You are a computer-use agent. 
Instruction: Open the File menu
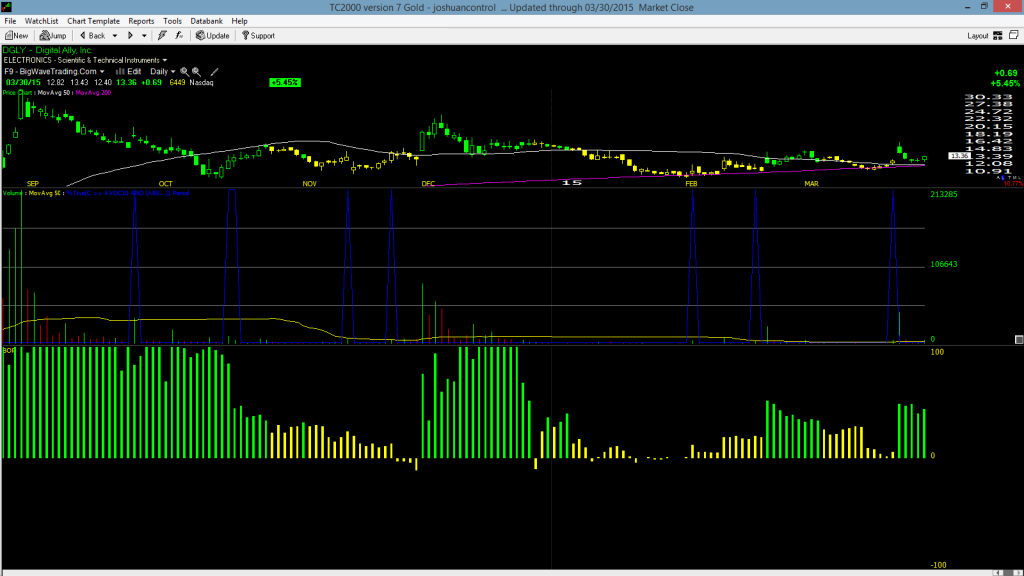click(10, 21)
